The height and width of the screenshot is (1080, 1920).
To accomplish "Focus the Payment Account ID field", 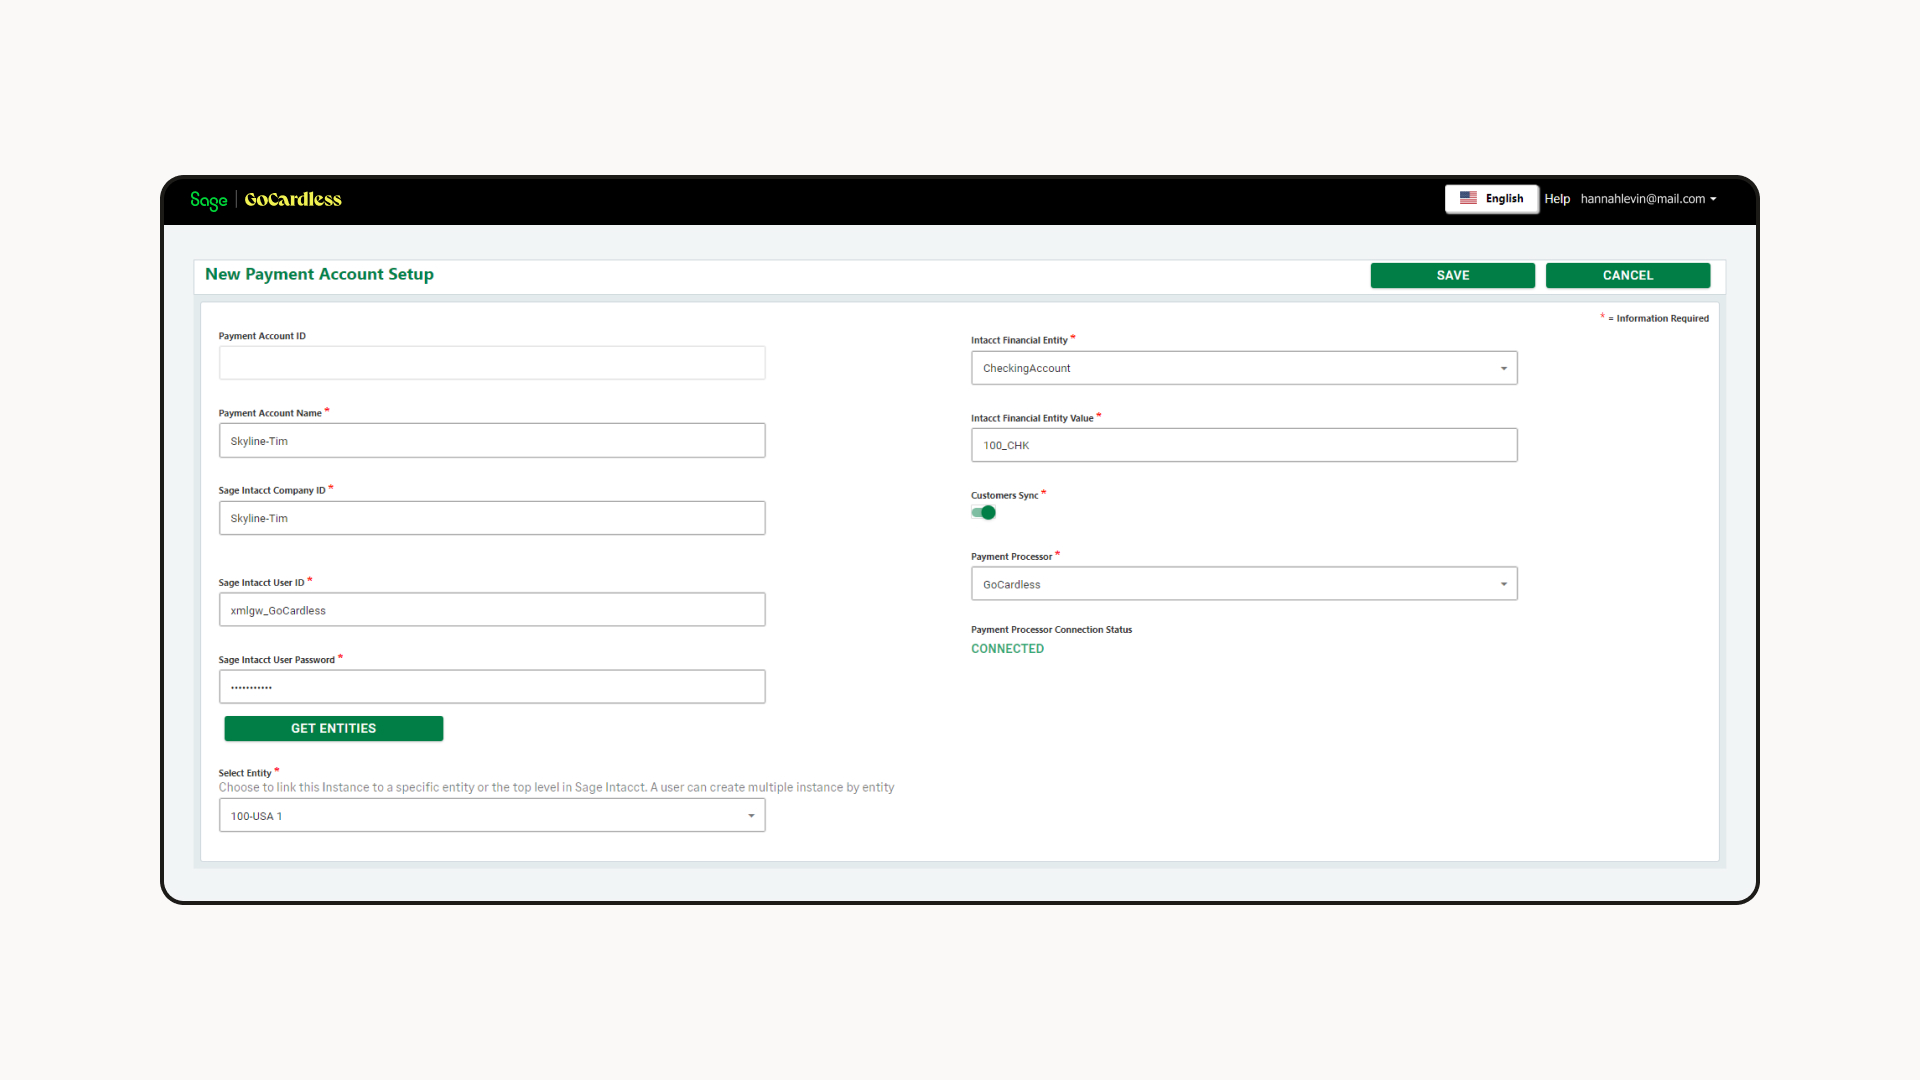I will pyautogui.click(x=491, y=363).
